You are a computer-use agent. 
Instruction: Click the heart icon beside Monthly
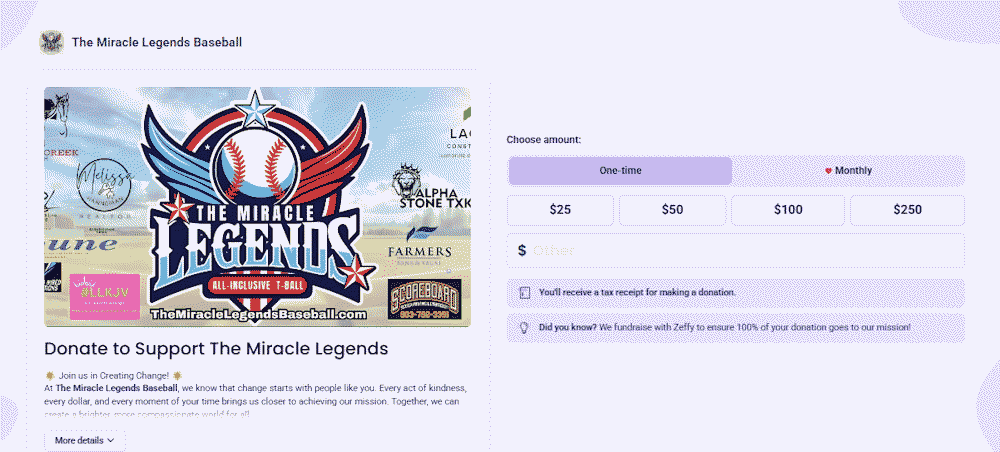[828, 171]
